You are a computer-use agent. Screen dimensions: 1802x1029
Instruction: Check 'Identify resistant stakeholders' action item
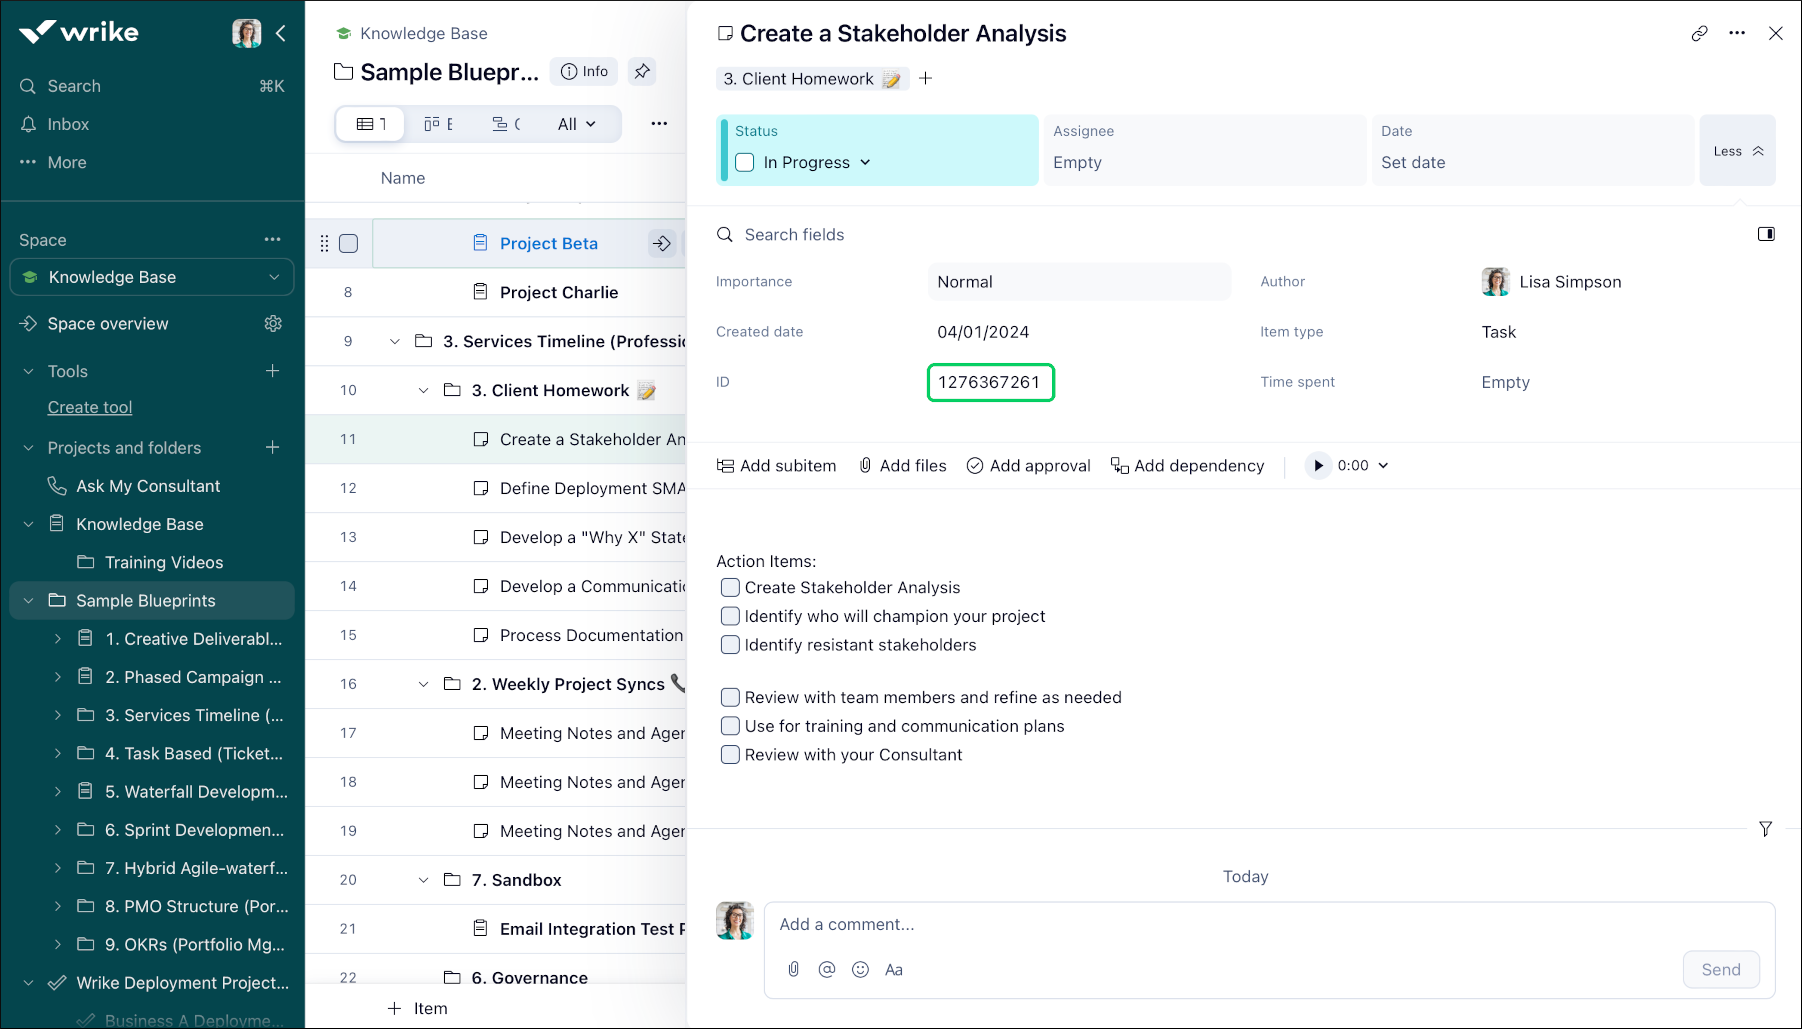[x=731, y=645]
